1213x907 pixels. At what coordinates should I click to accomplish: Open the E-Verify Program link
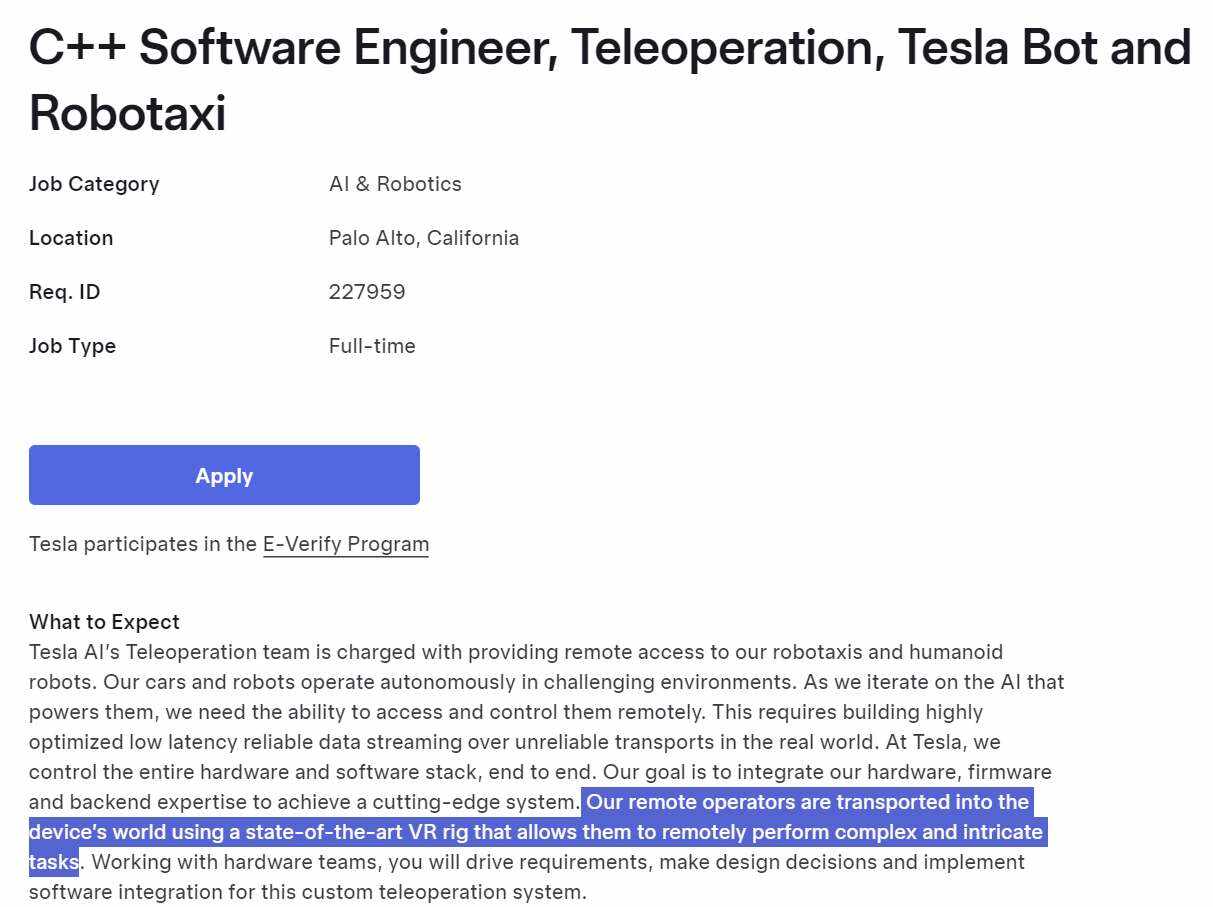tap(345, 544)
